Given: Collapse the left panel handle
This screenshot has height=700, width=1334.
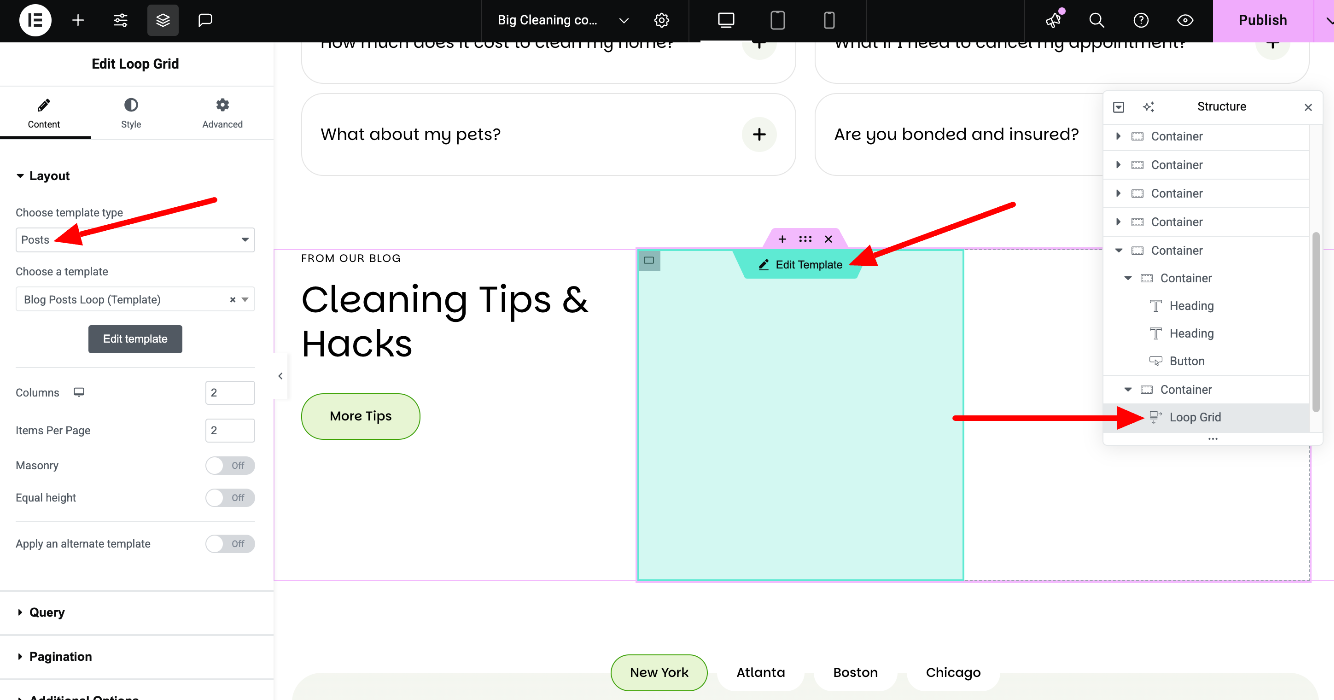Looking at the screenshot, I should click(280, 376).
